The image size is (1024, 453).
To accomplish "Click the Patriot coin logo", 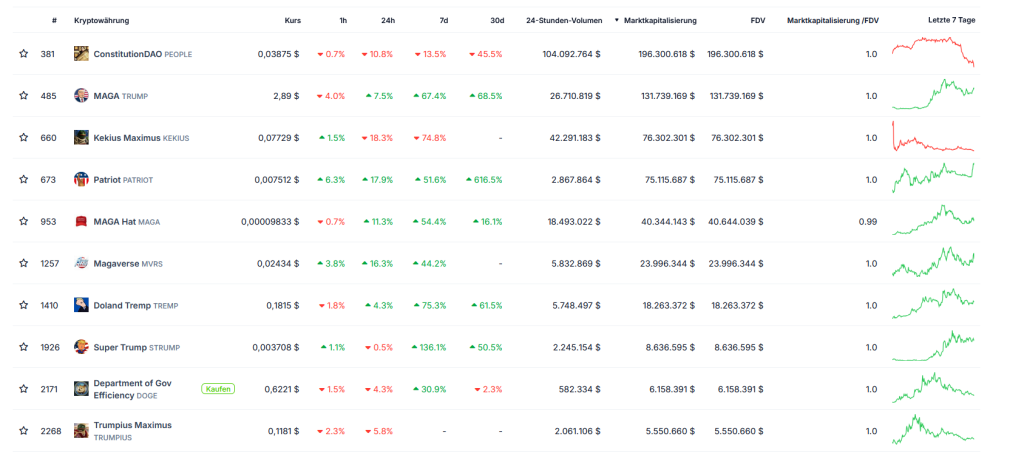I will tap(81, 180).
